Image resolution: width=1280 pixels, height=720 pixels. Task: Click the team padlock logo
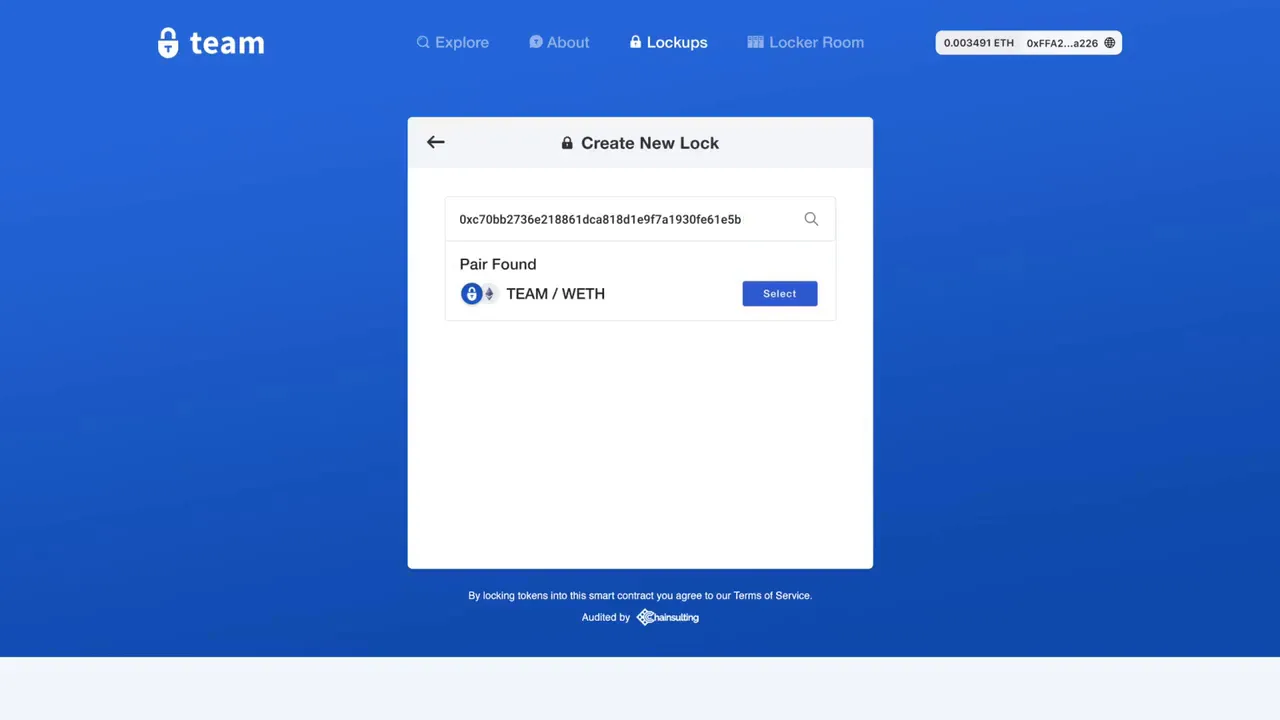210,43
